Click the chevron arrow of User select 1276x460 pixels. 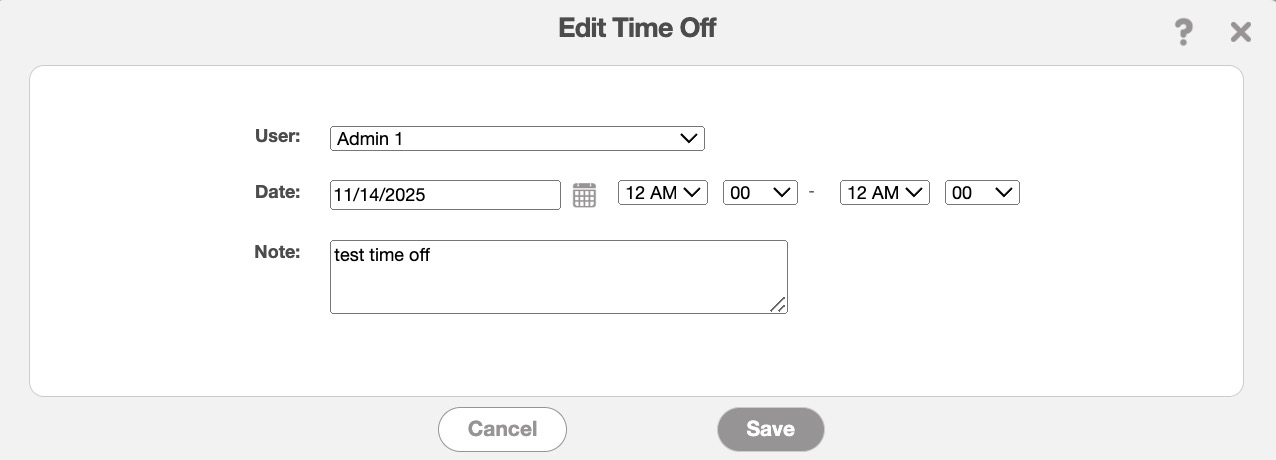tap(688, 139)
